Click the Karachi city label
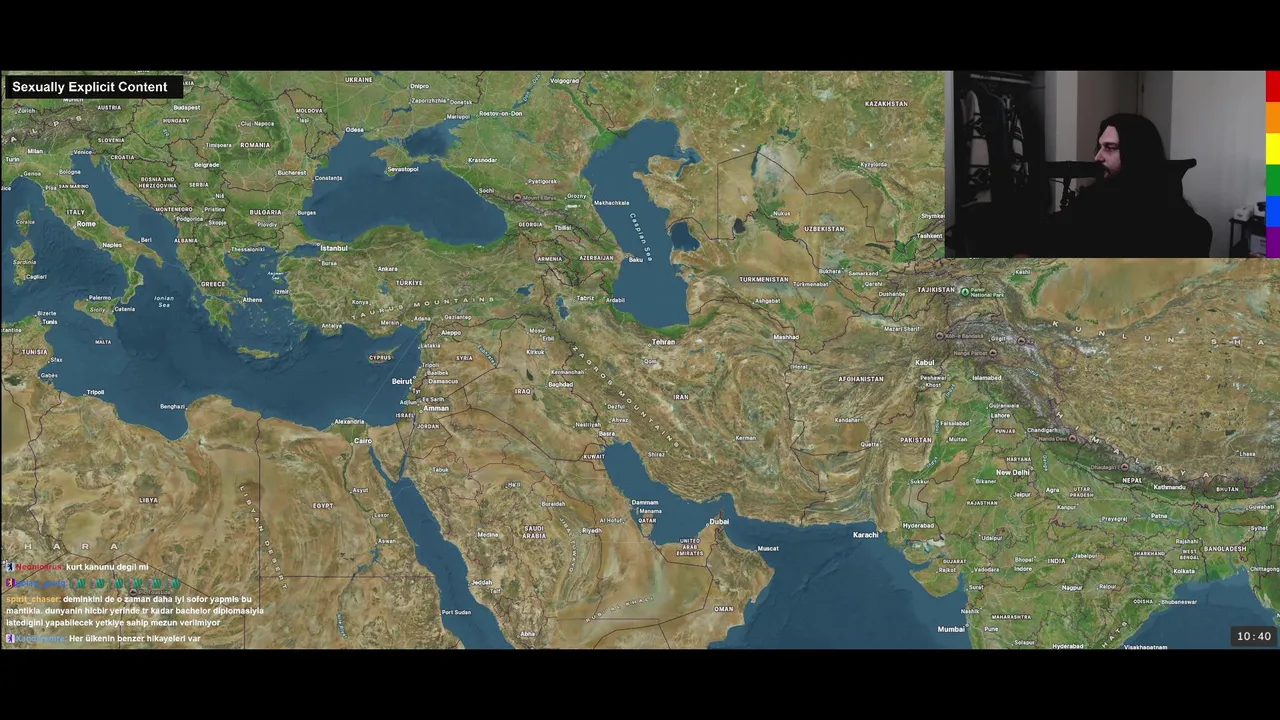The width and height of the screenshot is (1280, 720). click(865, 535)
